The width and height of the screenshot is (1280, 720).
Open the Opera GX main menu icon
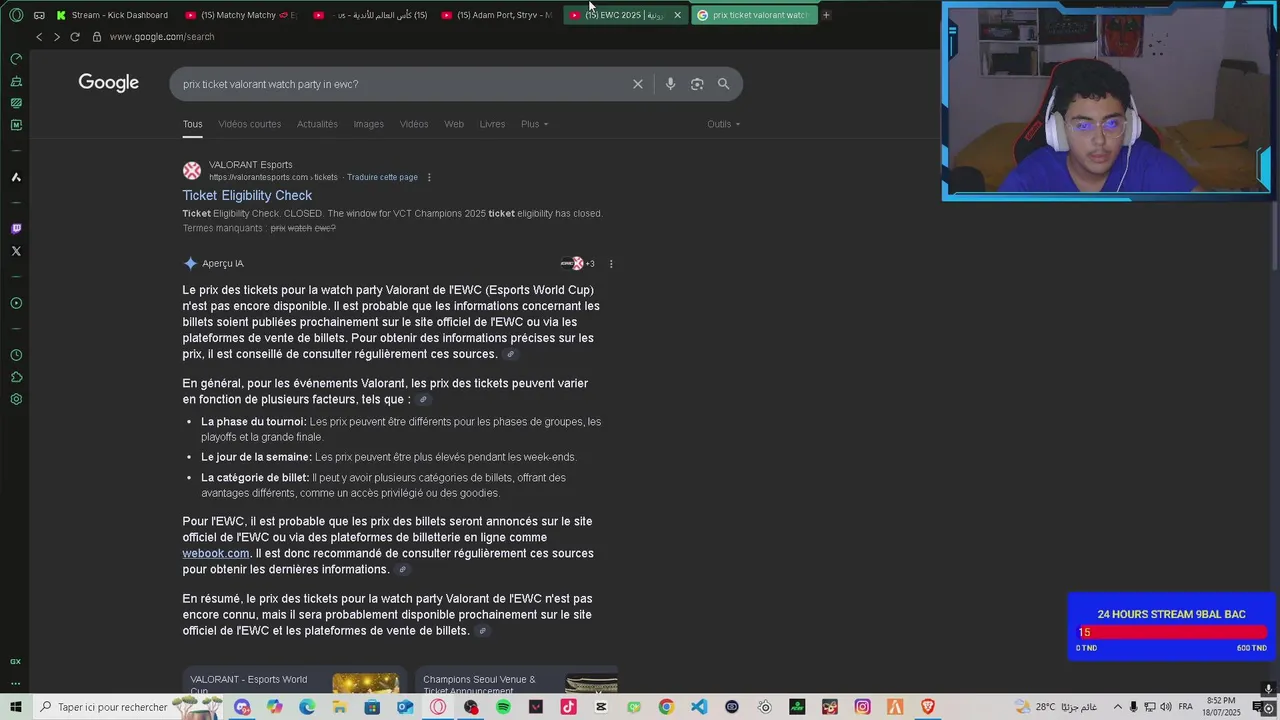point(16,15)
